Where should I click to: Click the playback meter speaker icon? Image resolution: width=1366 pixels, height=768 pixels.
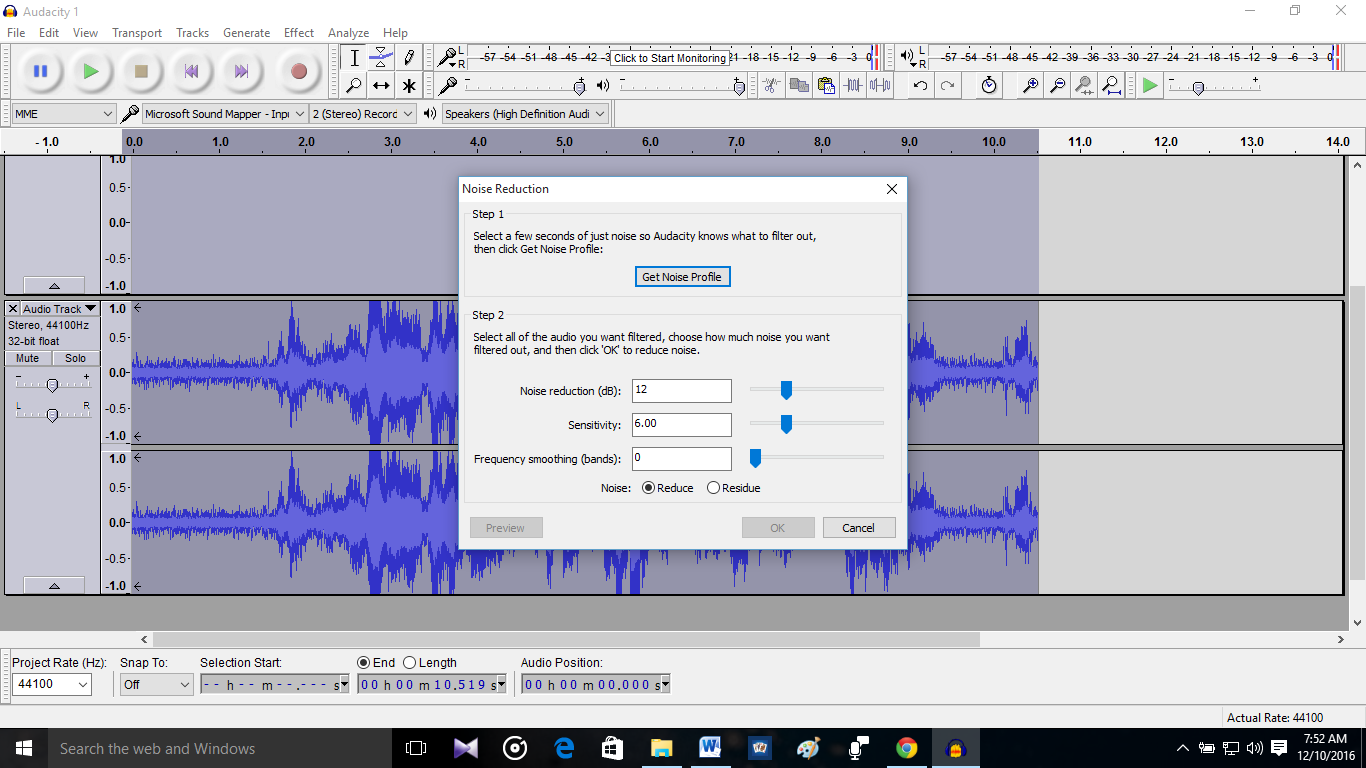pos(906,57)
